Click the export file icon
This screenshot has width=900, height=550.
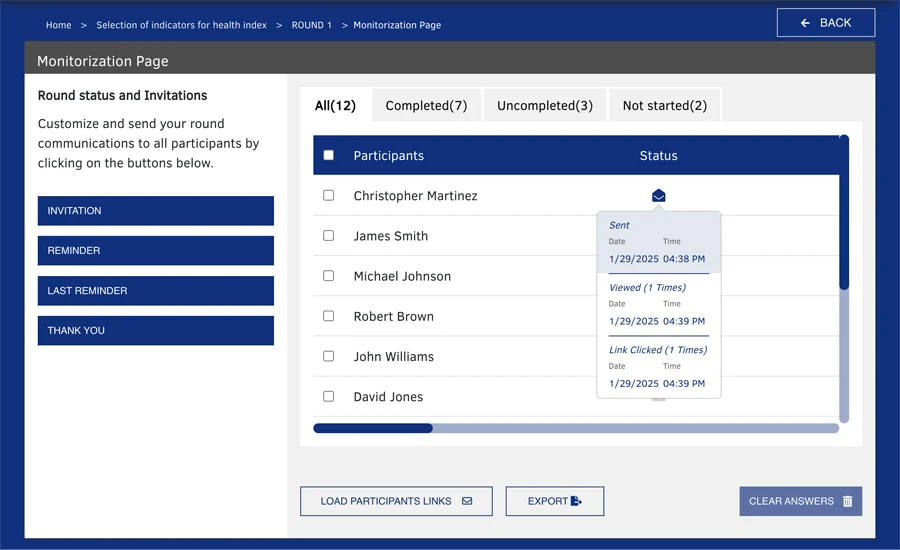coord(576,501)
